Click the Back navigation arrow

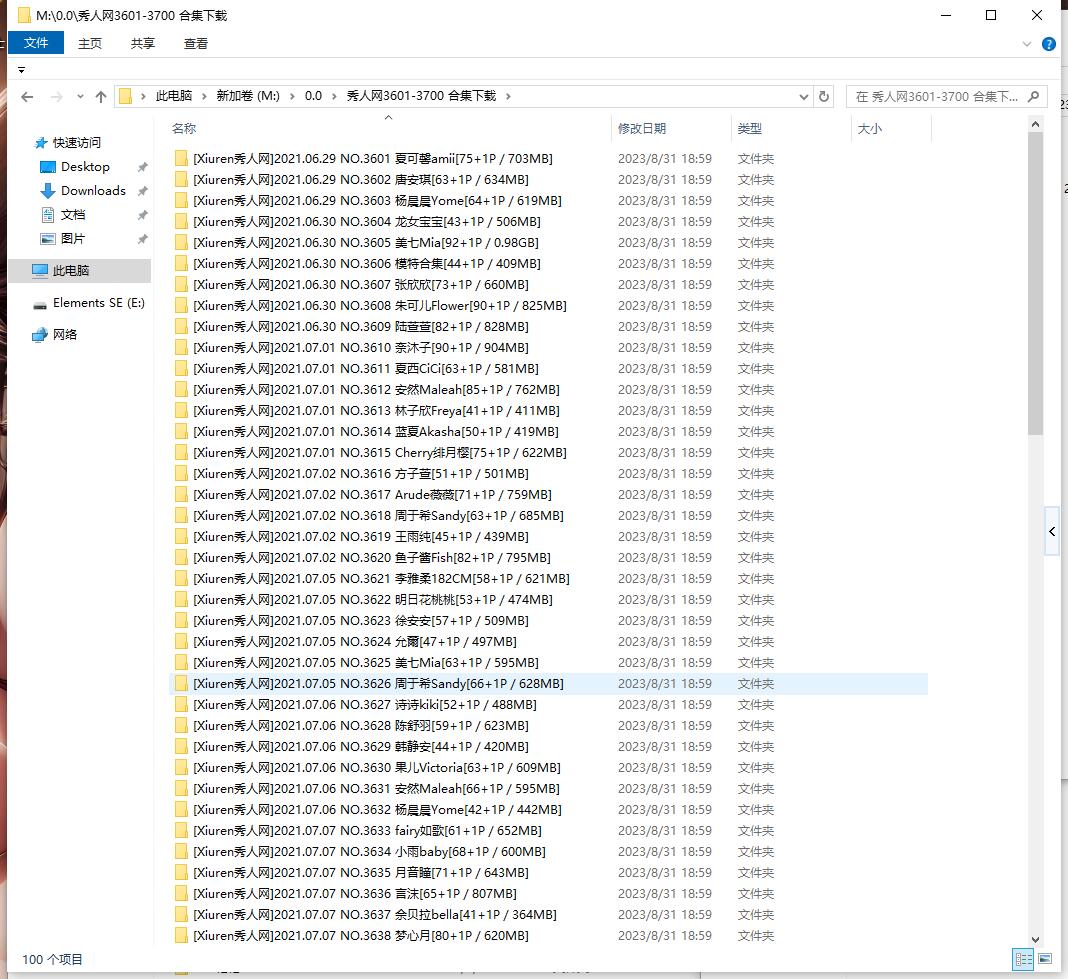point(27,97)
